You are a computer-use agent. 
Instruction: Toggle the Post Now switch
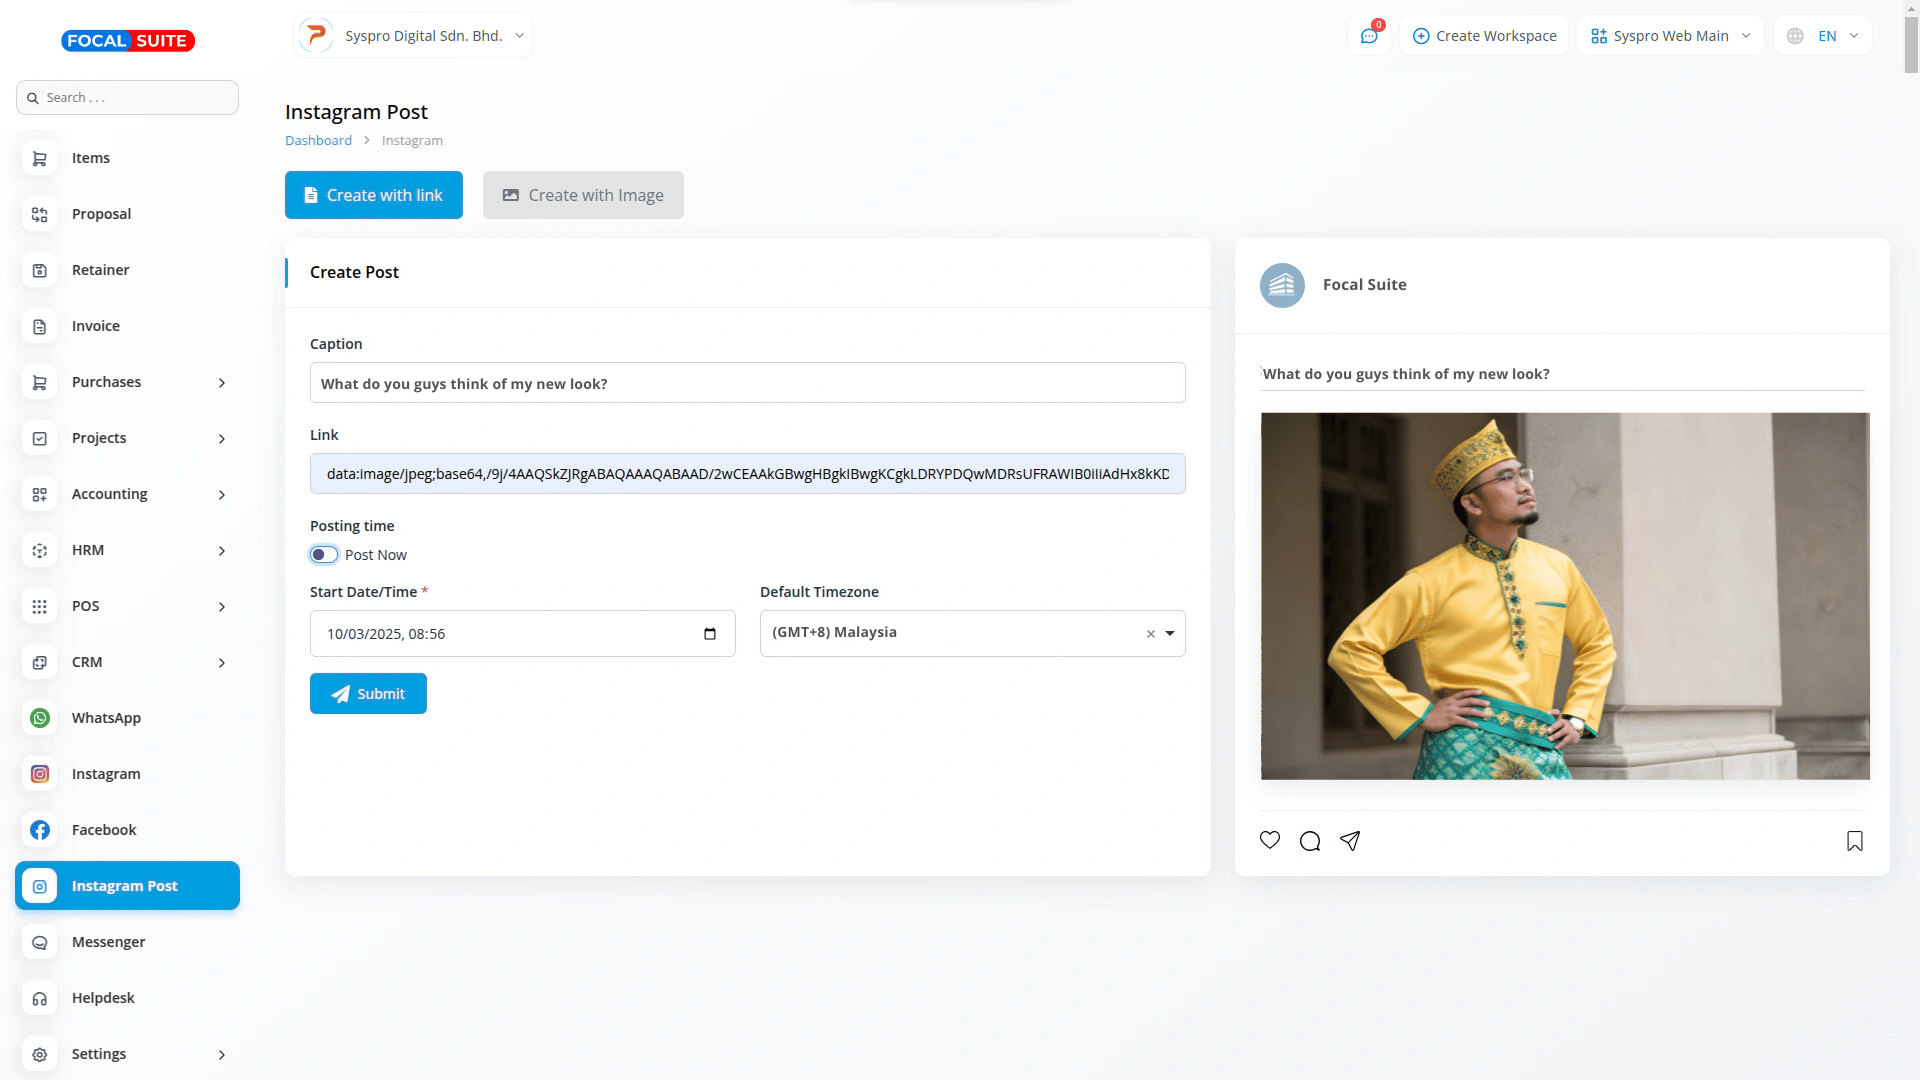point(324,555)
